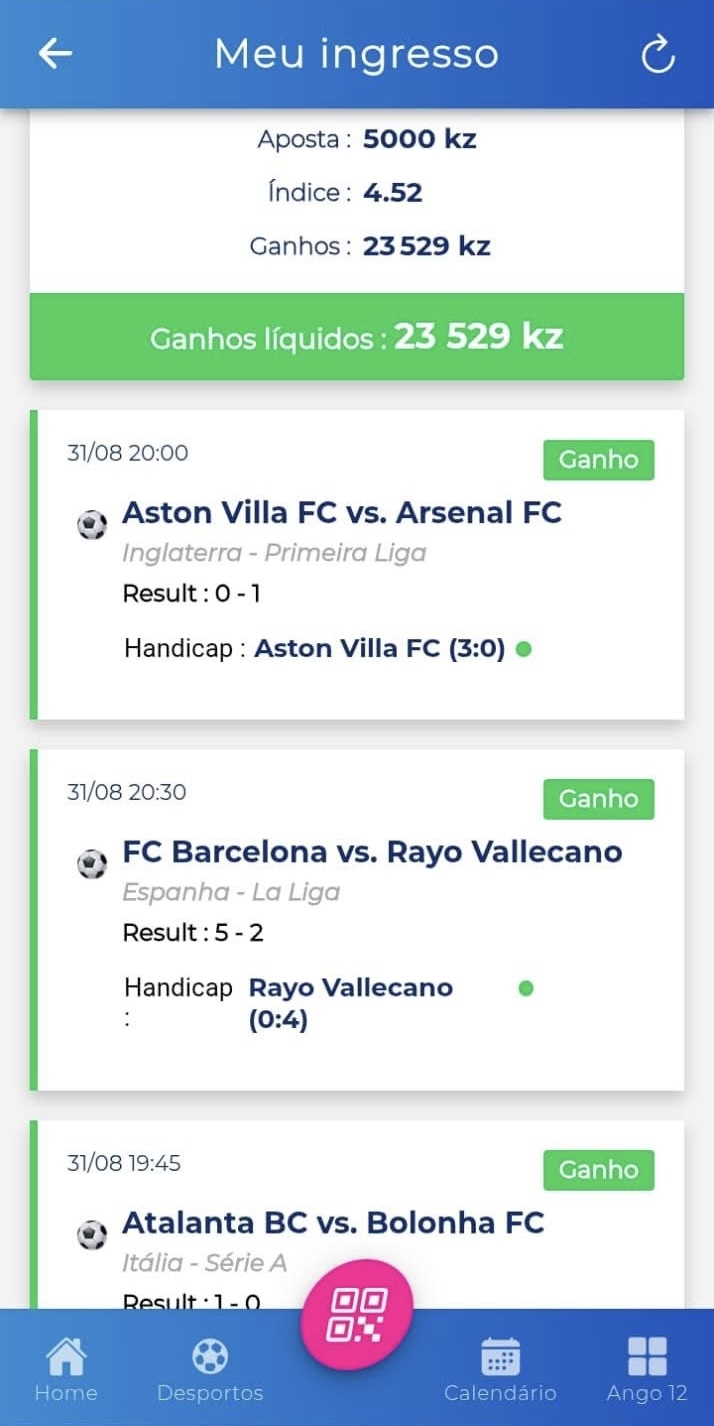Click green status dot next to Aston Villa handicap
This screenshot has width=714, height=1426.
tap(523, 649)
